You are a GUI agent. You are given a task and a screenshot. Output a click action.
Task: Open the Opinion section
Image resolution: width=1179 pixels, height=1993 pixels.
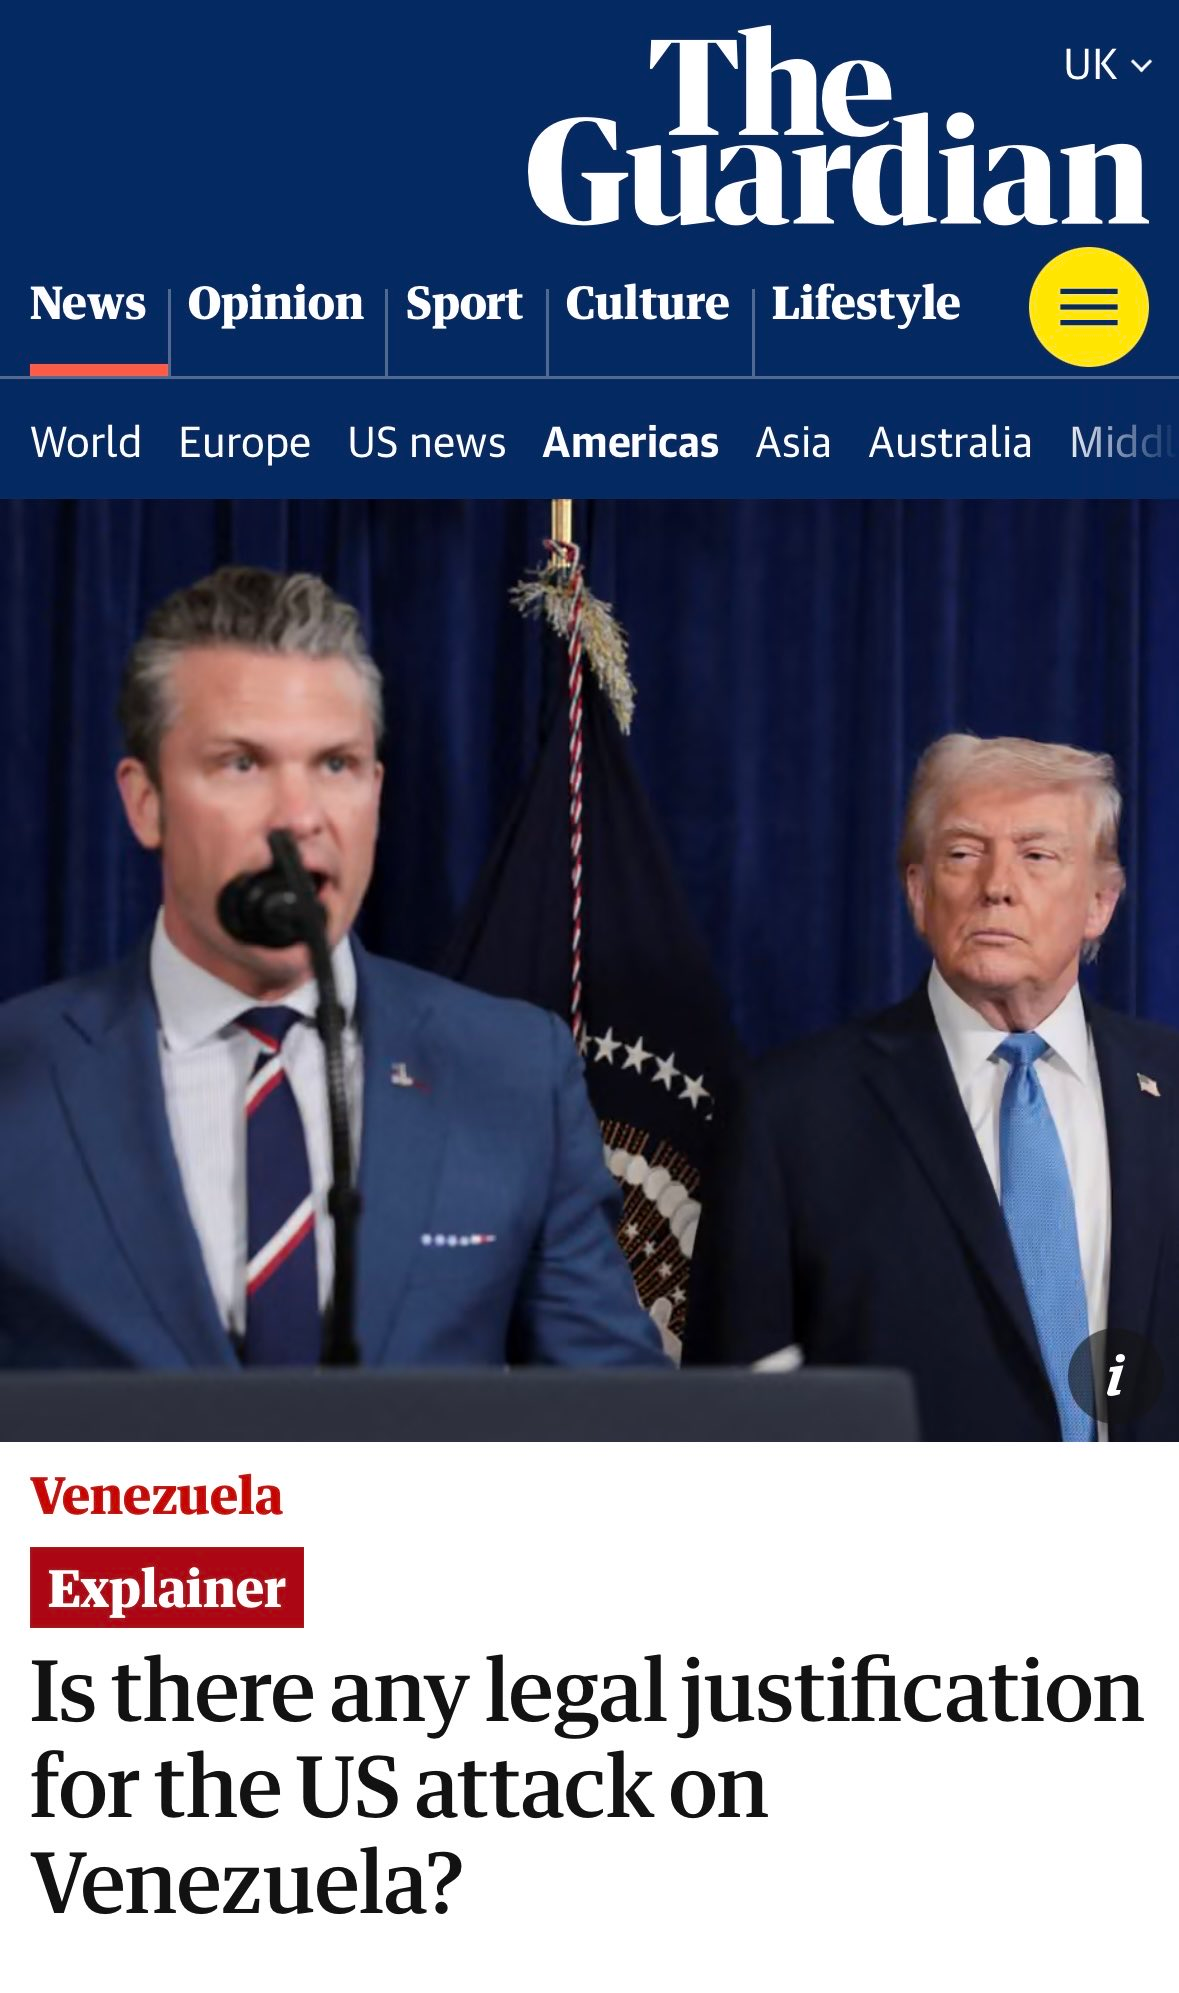click(276, 303)
